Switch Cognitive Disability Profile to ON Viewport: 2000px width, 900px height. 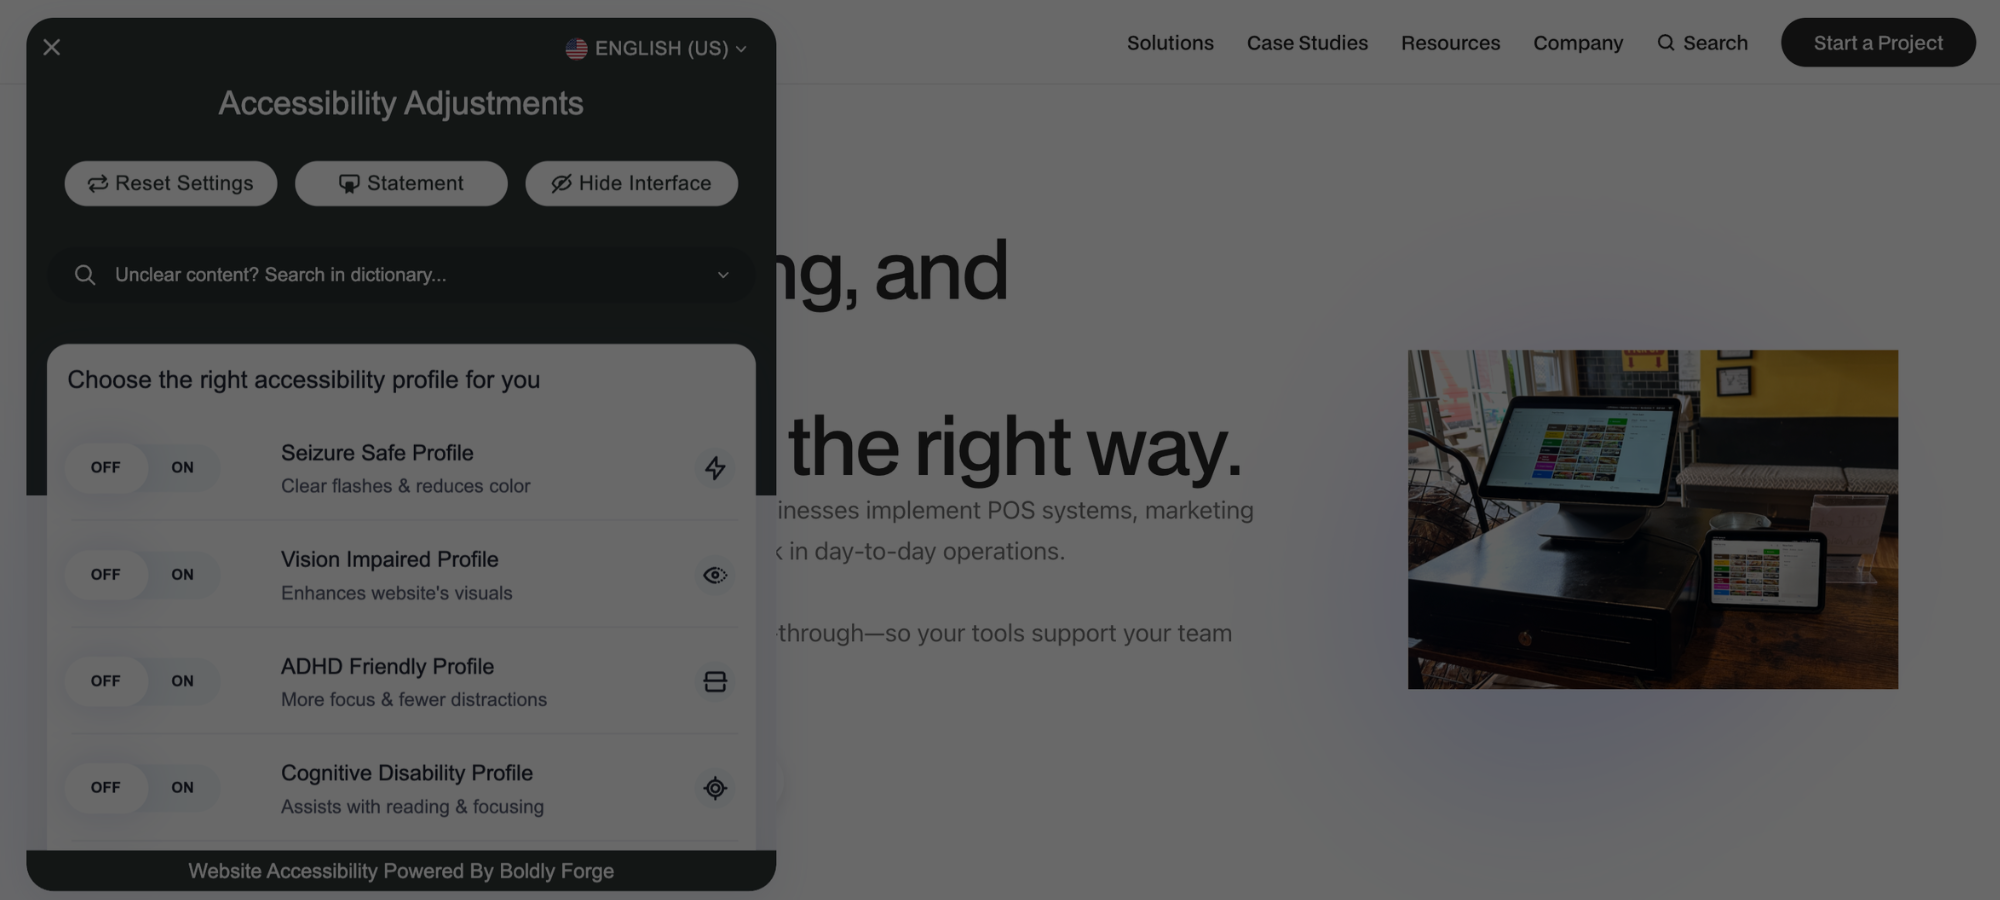182,788
